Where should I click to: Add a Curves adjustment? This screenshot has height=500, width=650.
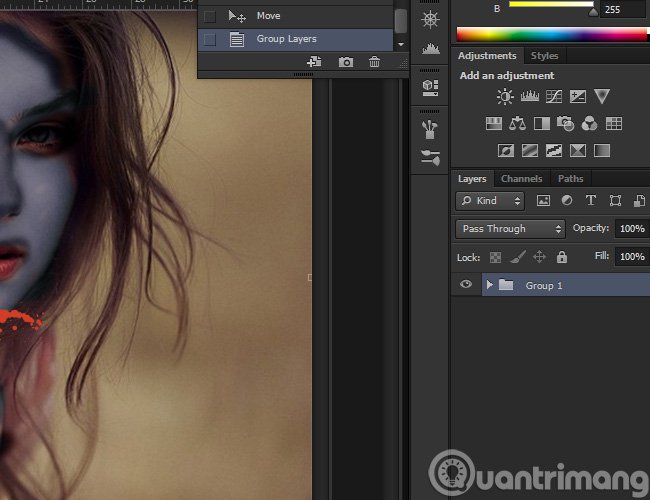[x=554, y=97]
